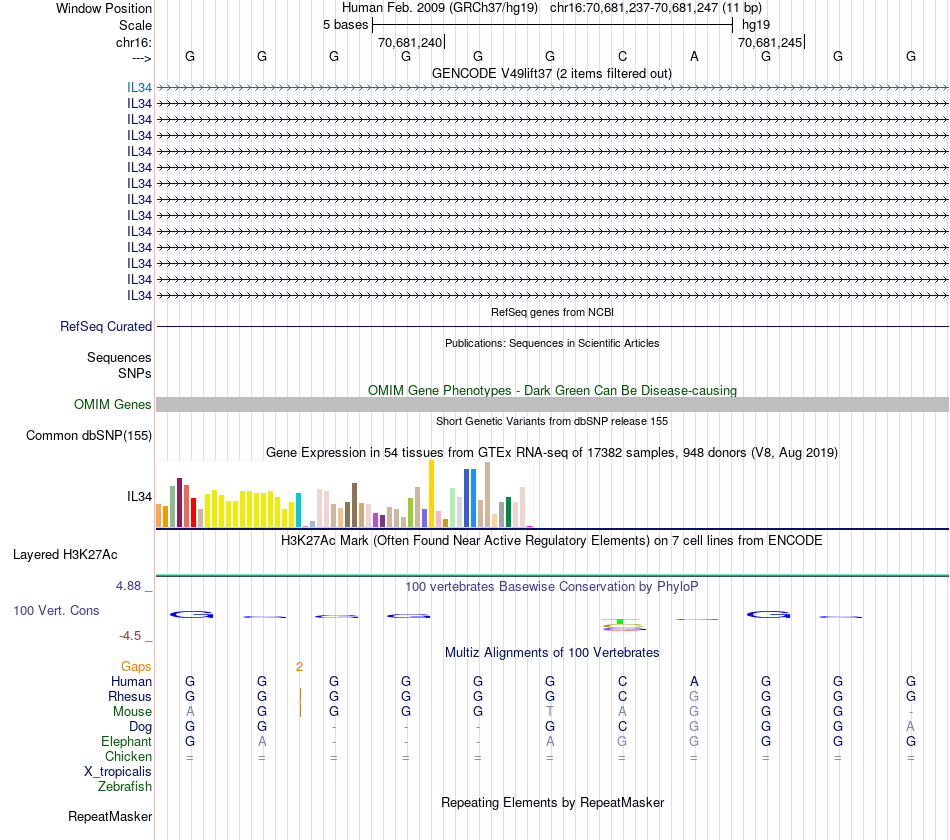Click the ---> strand direction label
The image size is (950, 840).
[x=142, y=58]
